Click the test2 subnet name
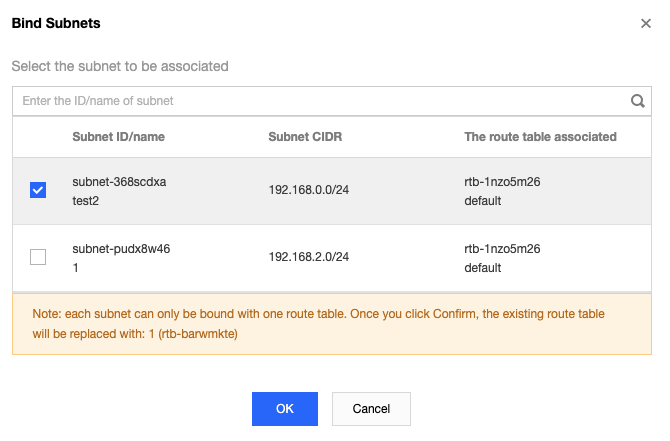The height and width of the screenshot is (441, 670). pyautogui.click(x=87, y=200)
